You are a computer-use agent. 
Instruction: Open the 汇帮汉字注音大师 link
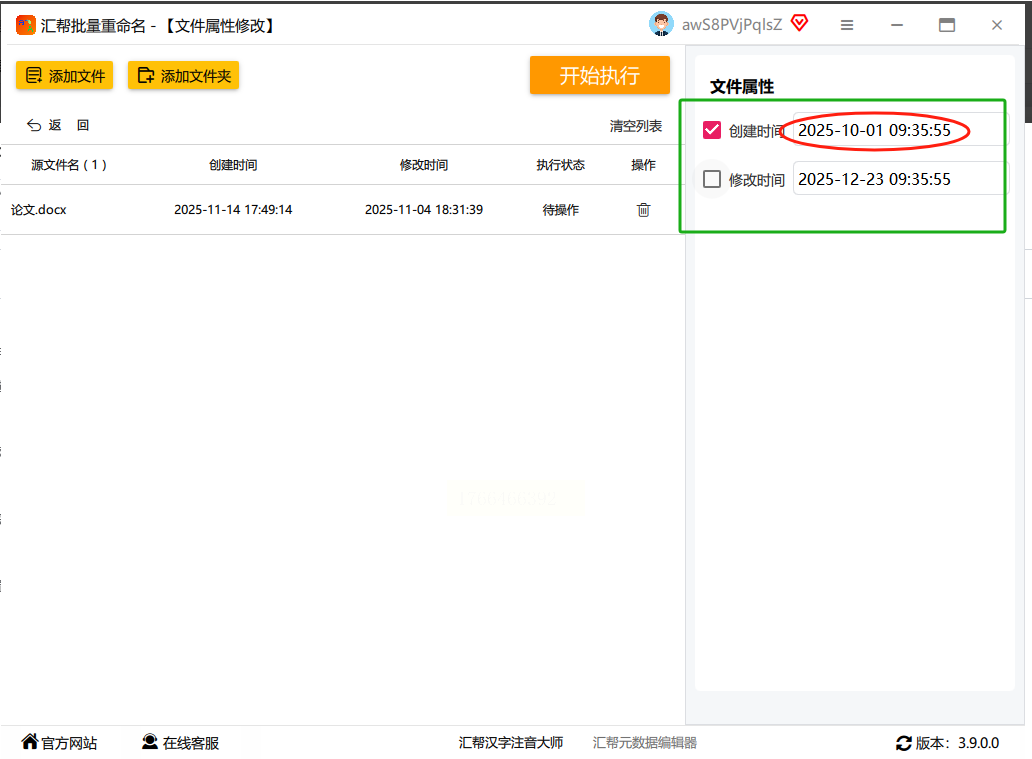tap(511, 743)
